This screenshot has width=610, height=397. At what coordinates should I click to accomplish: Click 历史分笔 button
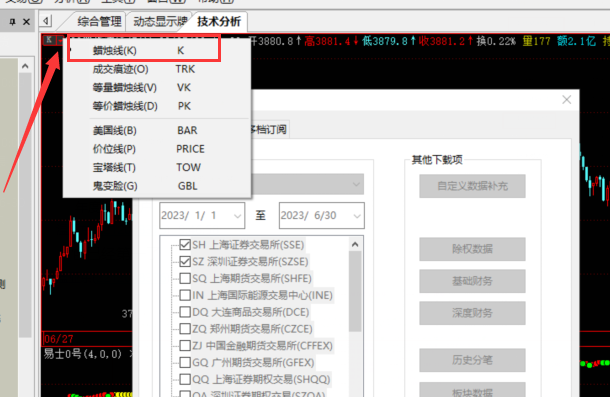click(472, 360)
